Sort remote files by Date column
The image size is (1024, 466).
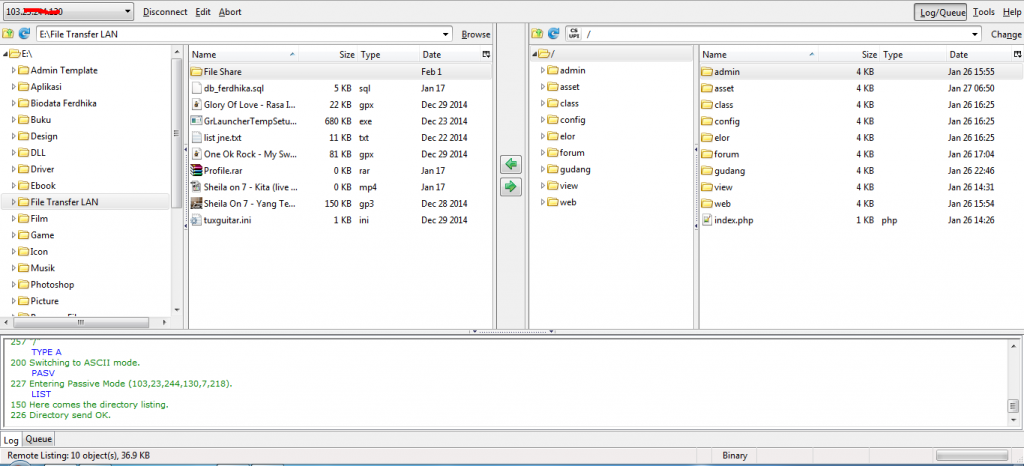click(979, 55)
